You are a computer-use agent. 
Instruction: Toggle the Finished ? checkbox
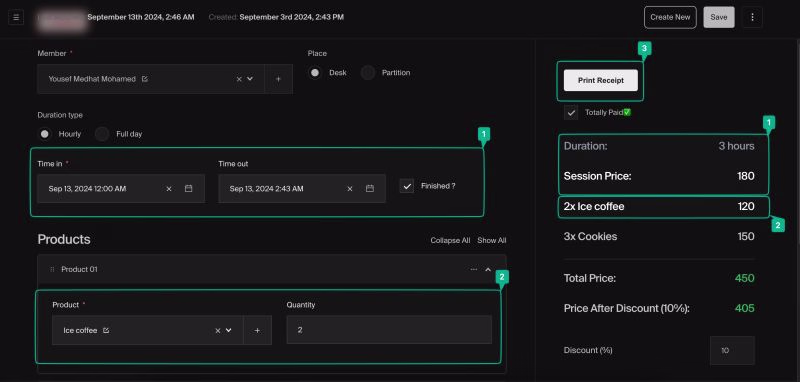click(x=407, y=186)
